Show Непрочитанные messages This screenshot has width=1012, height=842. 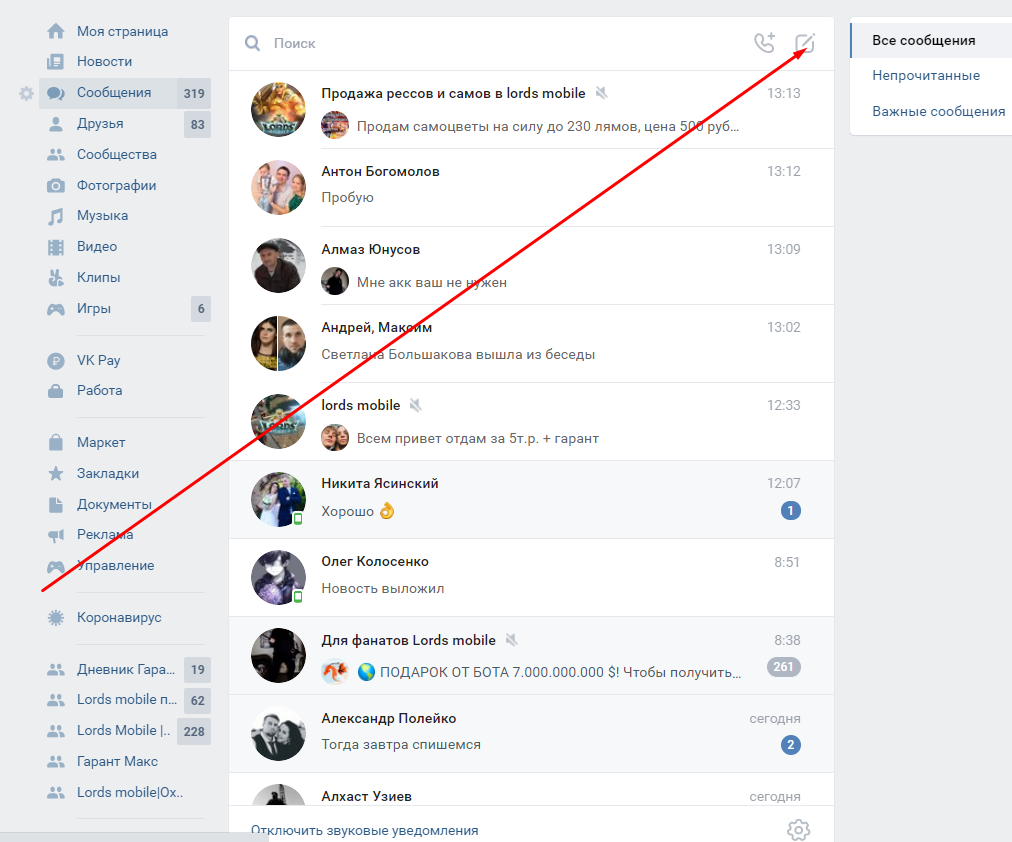point(926,75)
